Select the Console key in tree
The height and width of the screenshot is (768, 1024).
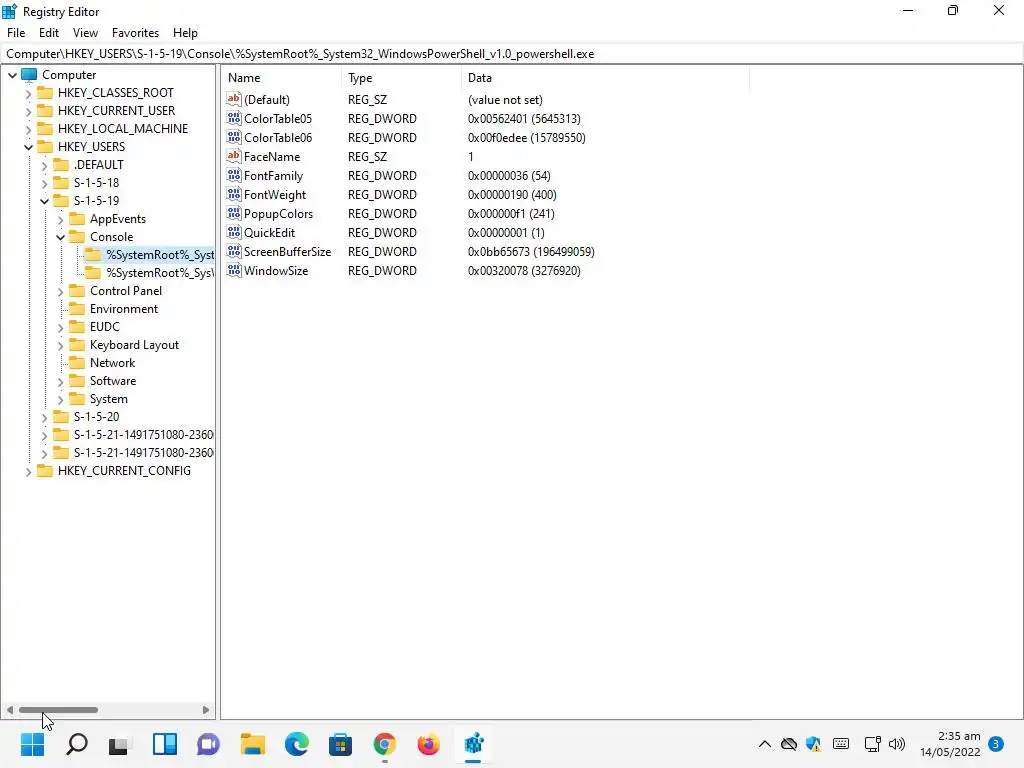pos(111,236)
